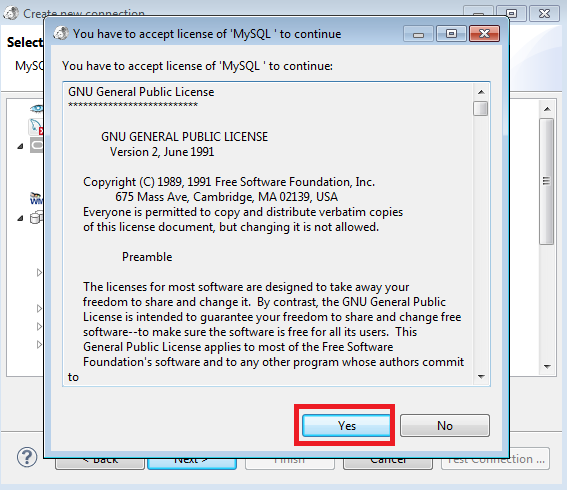567x490 pixels.
Task: Open help via the question mark icon
Action: [x=27, y=457]
